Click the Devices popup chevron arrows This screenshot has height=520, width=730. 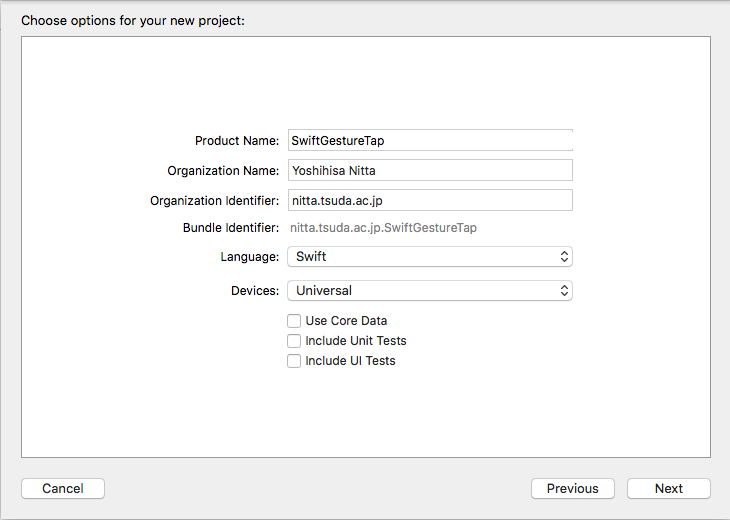coord(565,291)
